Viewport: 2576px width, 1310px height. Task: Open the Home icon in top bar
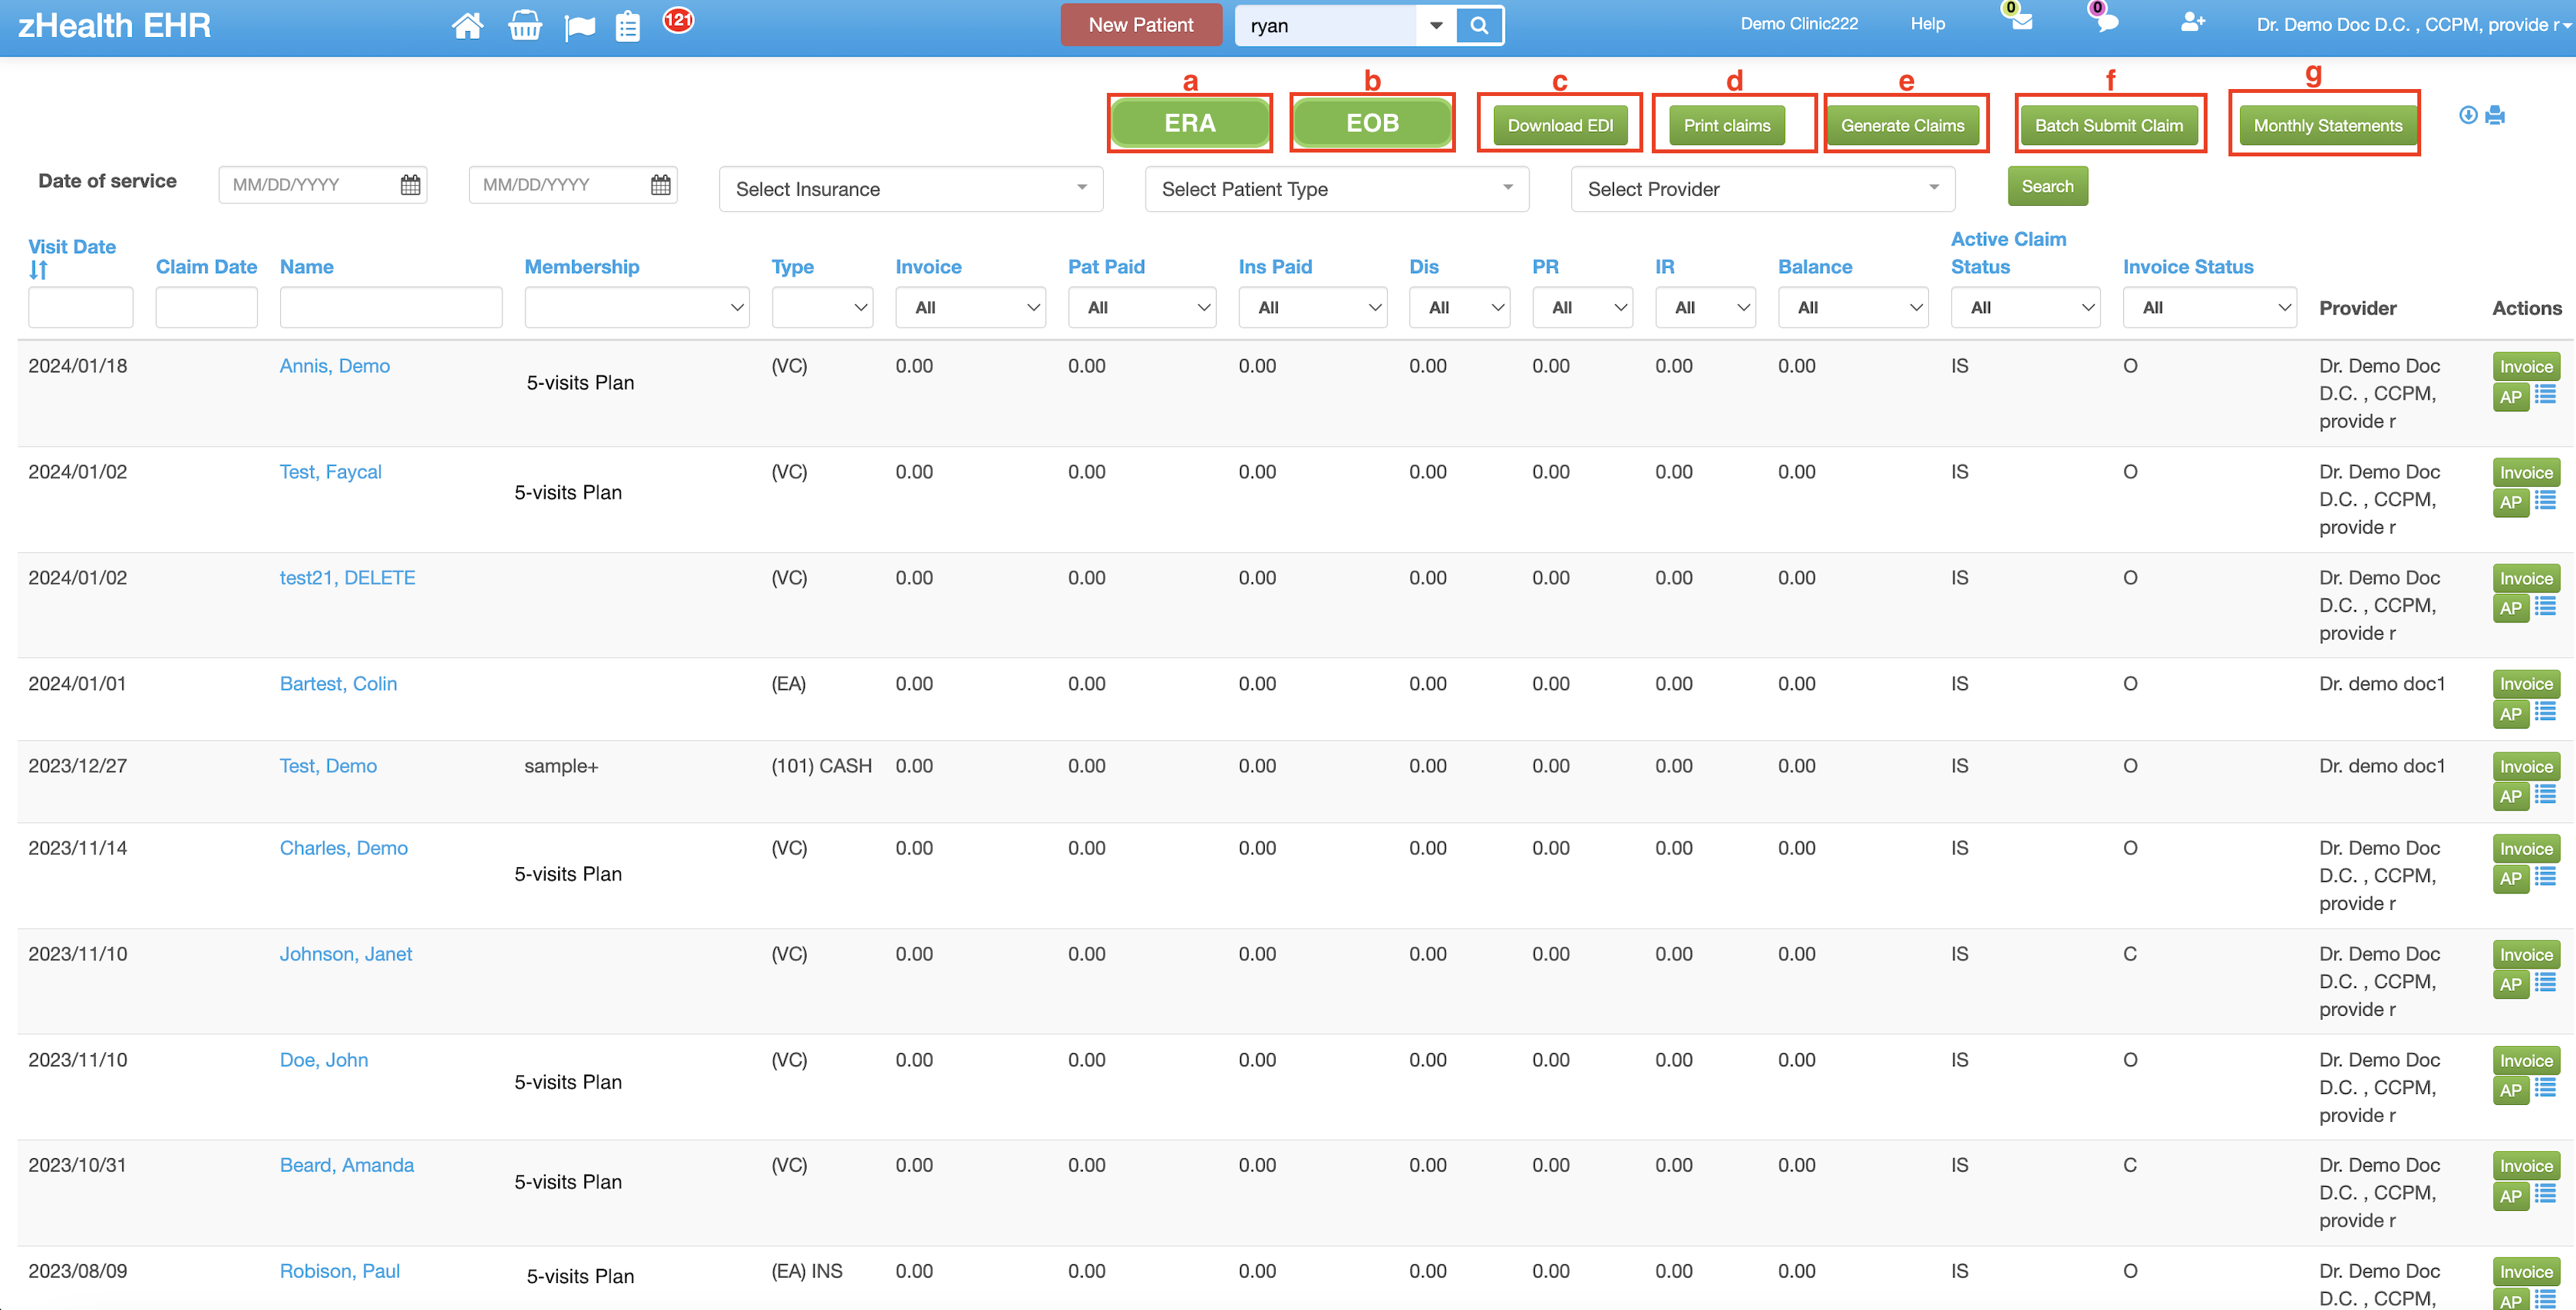pyautogui.click(x=467, y=26)
